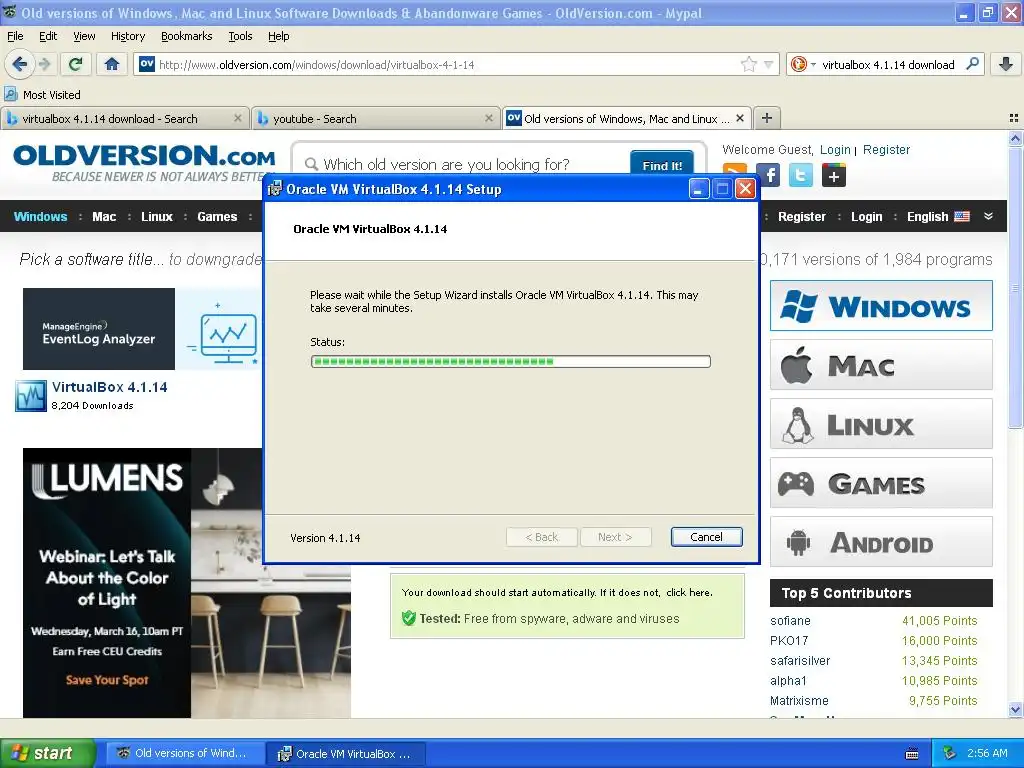Open the downloads arrow icon

pos(1006,64)
